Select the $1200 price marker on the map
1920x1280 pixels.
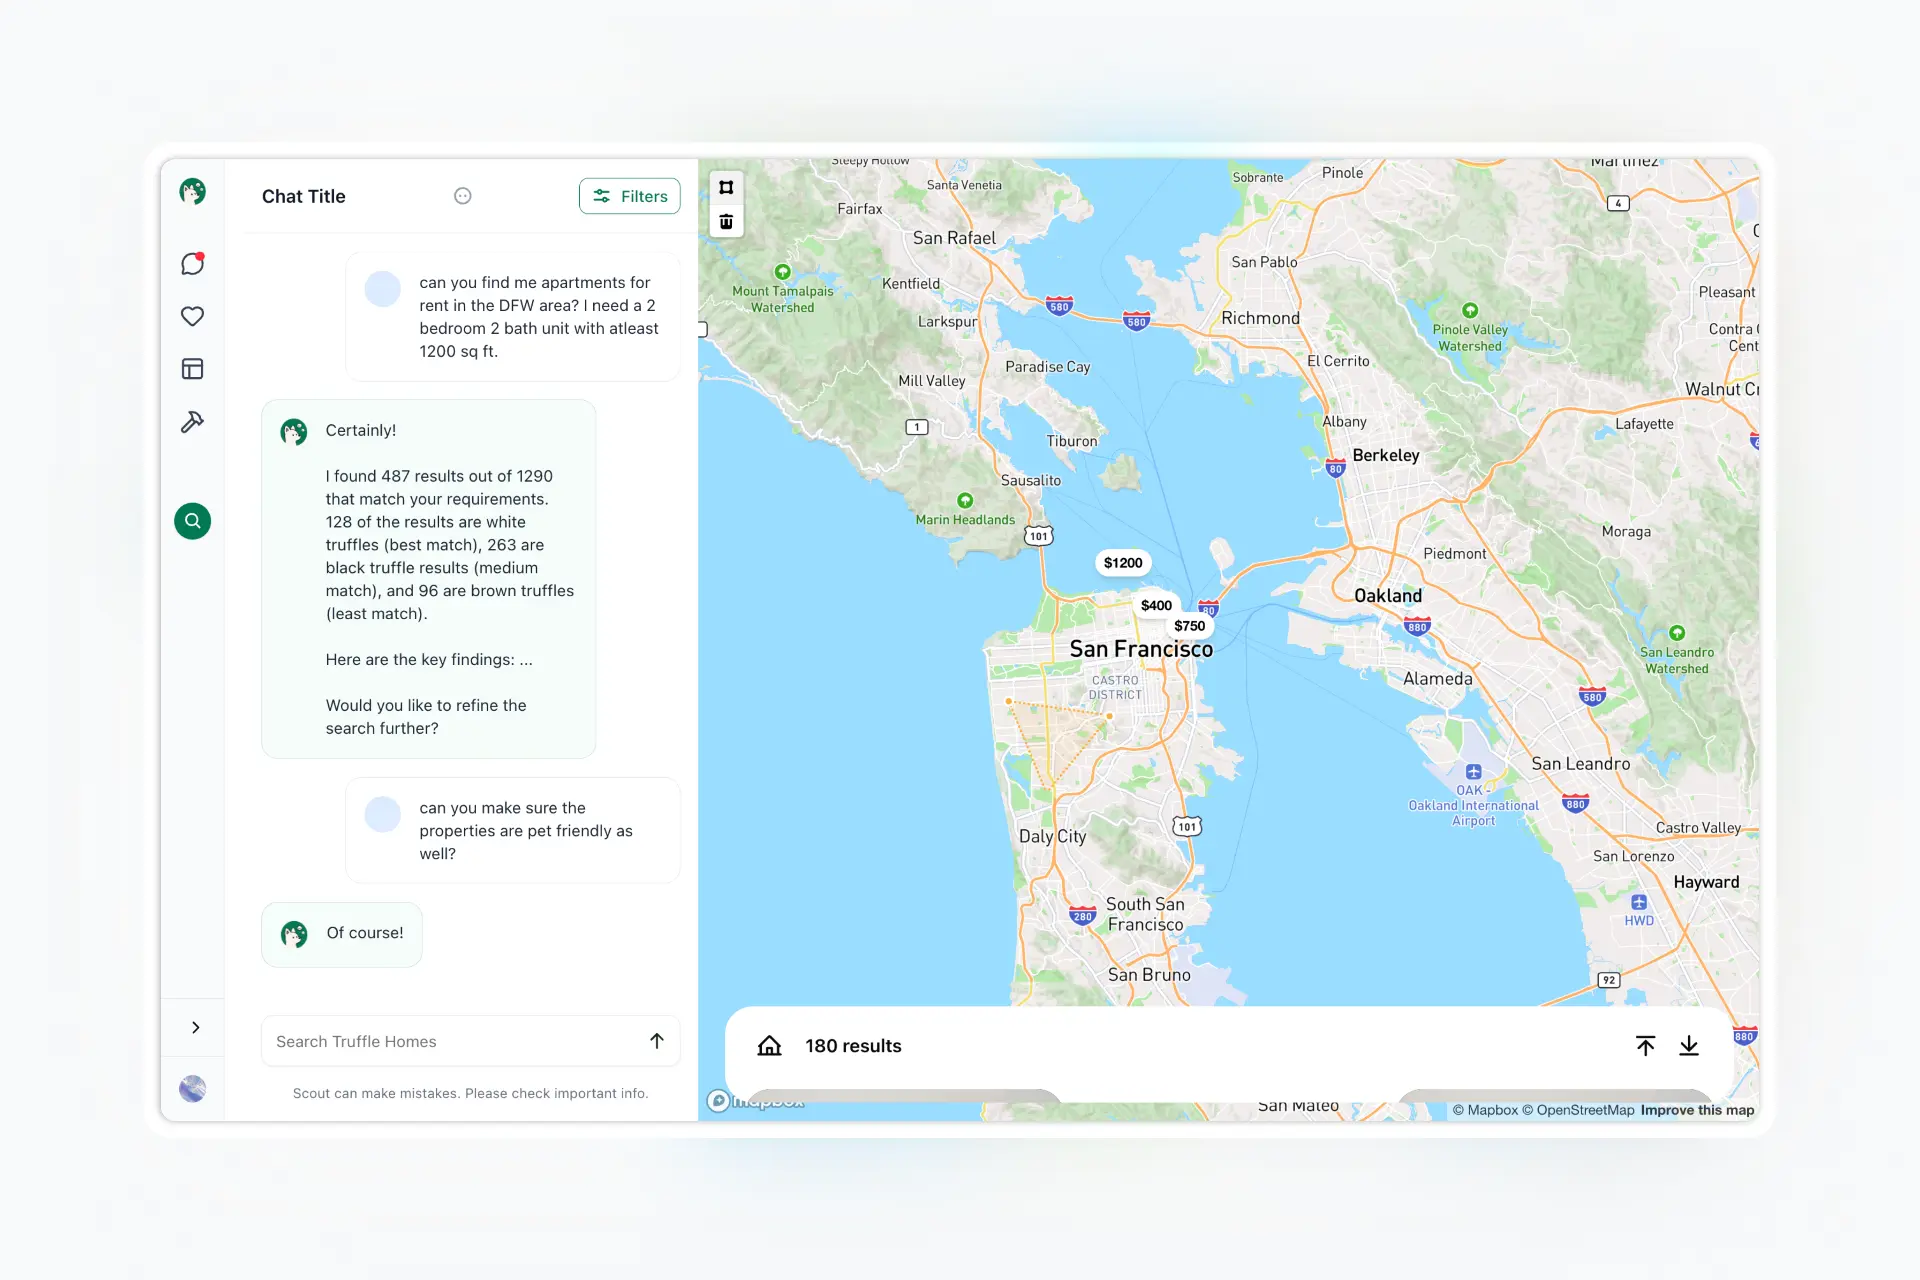pyautogui.click(x=1122, y=563)
